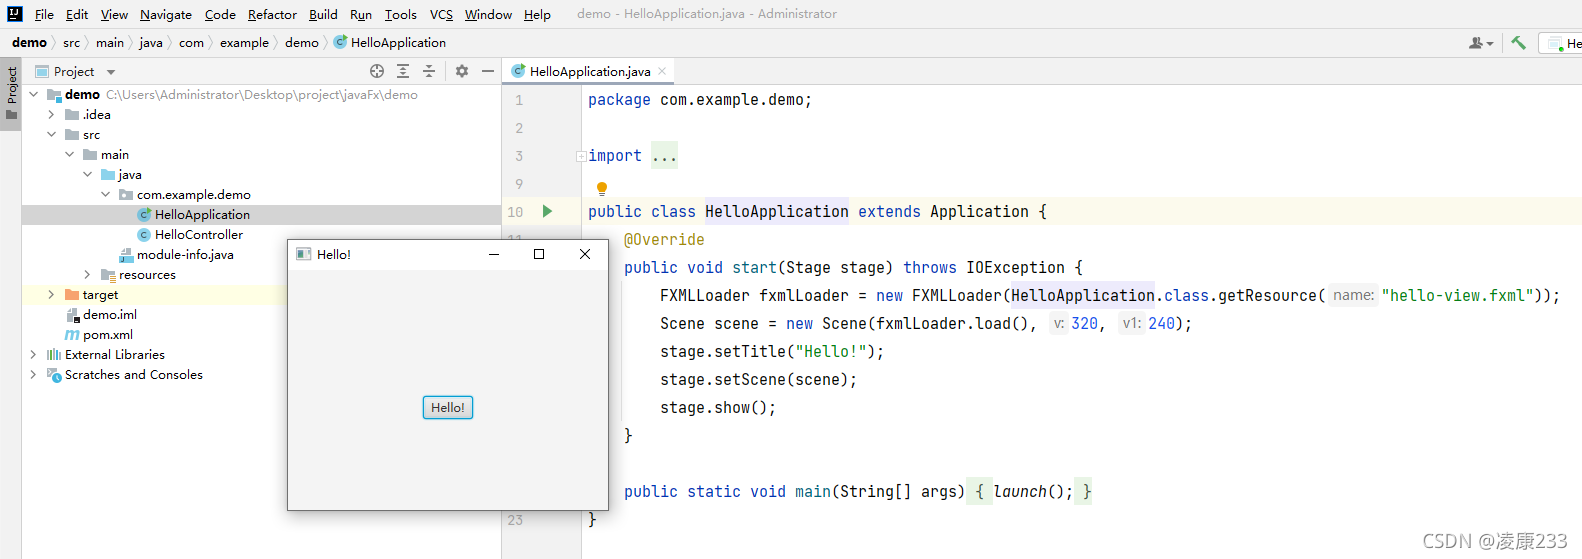This screenshot has height=559, width=1582.
Task: Click the Hello! window app icon
Action: click(x=303, y=254)
